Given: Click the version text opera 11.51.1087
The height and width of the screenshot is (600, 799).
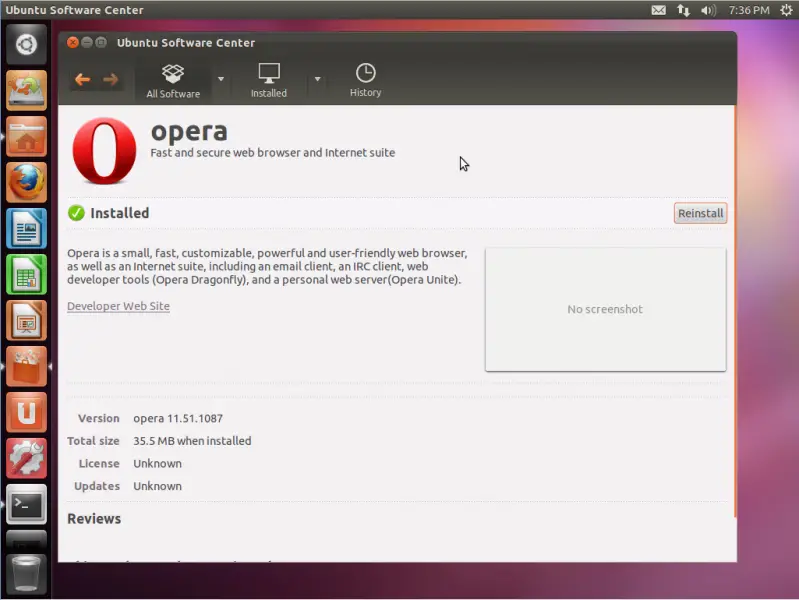Looking at the screenshot, I should click(178, 419).
